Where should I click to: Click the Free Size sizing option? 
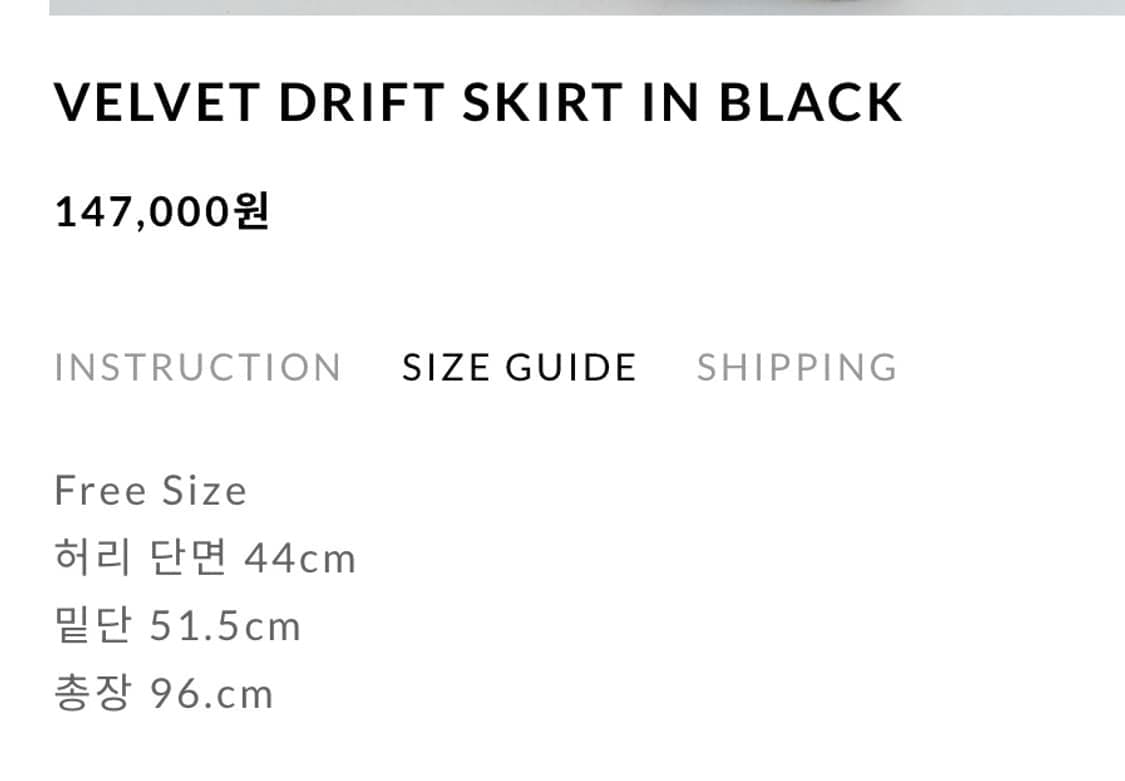[150, 490]
